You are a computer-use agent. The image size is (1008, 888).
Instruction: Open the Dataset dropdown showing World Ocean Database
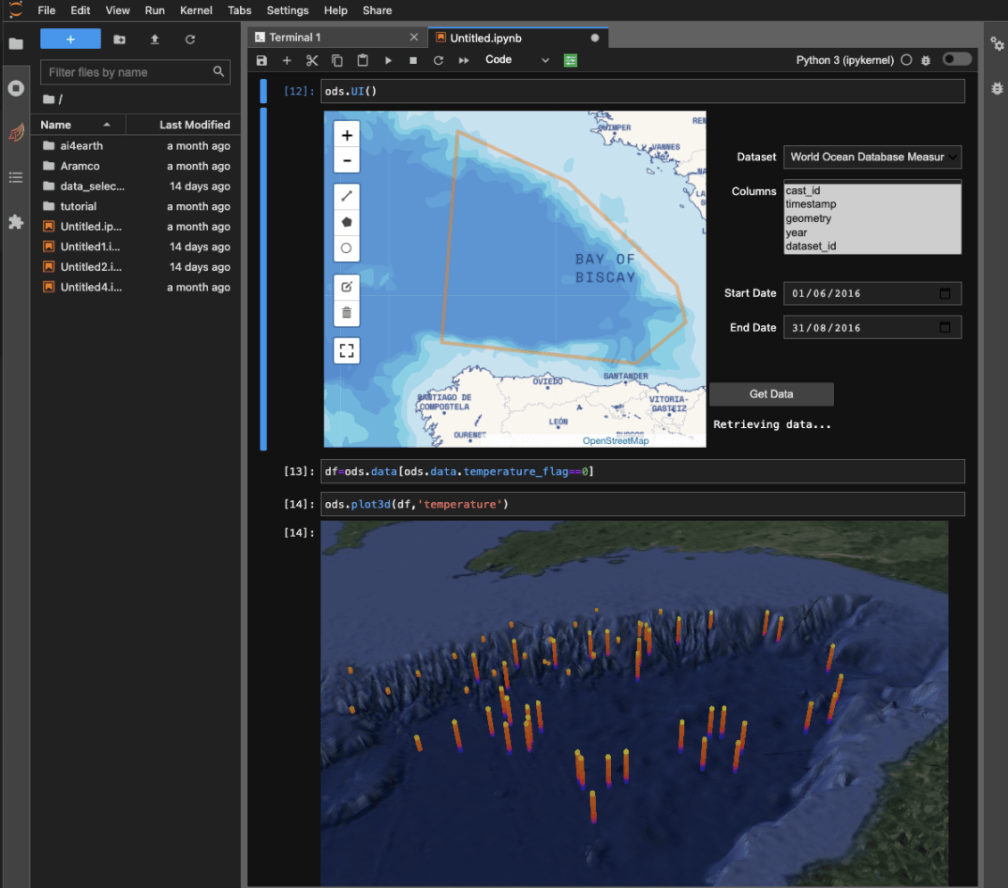tap(871, 157)
